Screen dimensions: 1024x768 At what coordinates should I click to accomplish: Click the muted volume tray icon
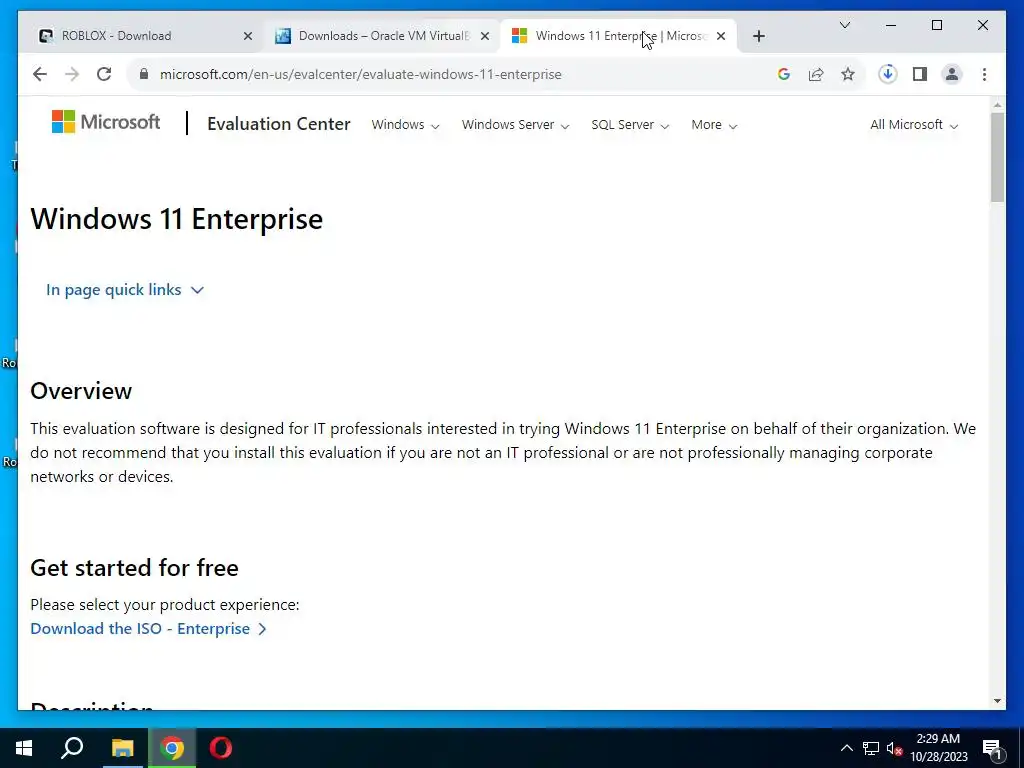(894, 748)
